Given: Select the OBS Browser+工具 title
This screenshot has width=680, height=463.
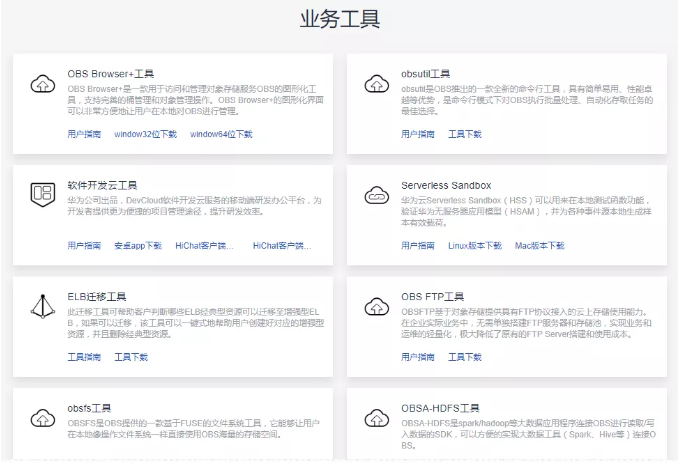Looking at the screenshot, I should [111, 74].
